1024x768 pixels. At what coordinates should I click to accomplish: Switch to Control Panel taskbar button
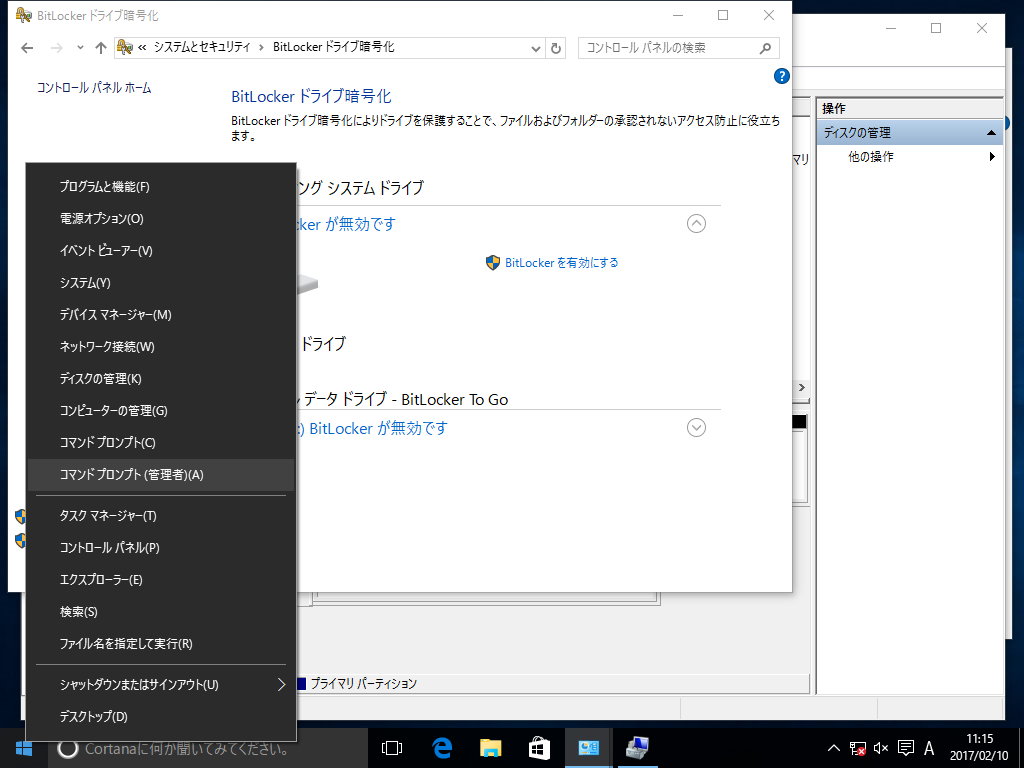click(588, 748)
